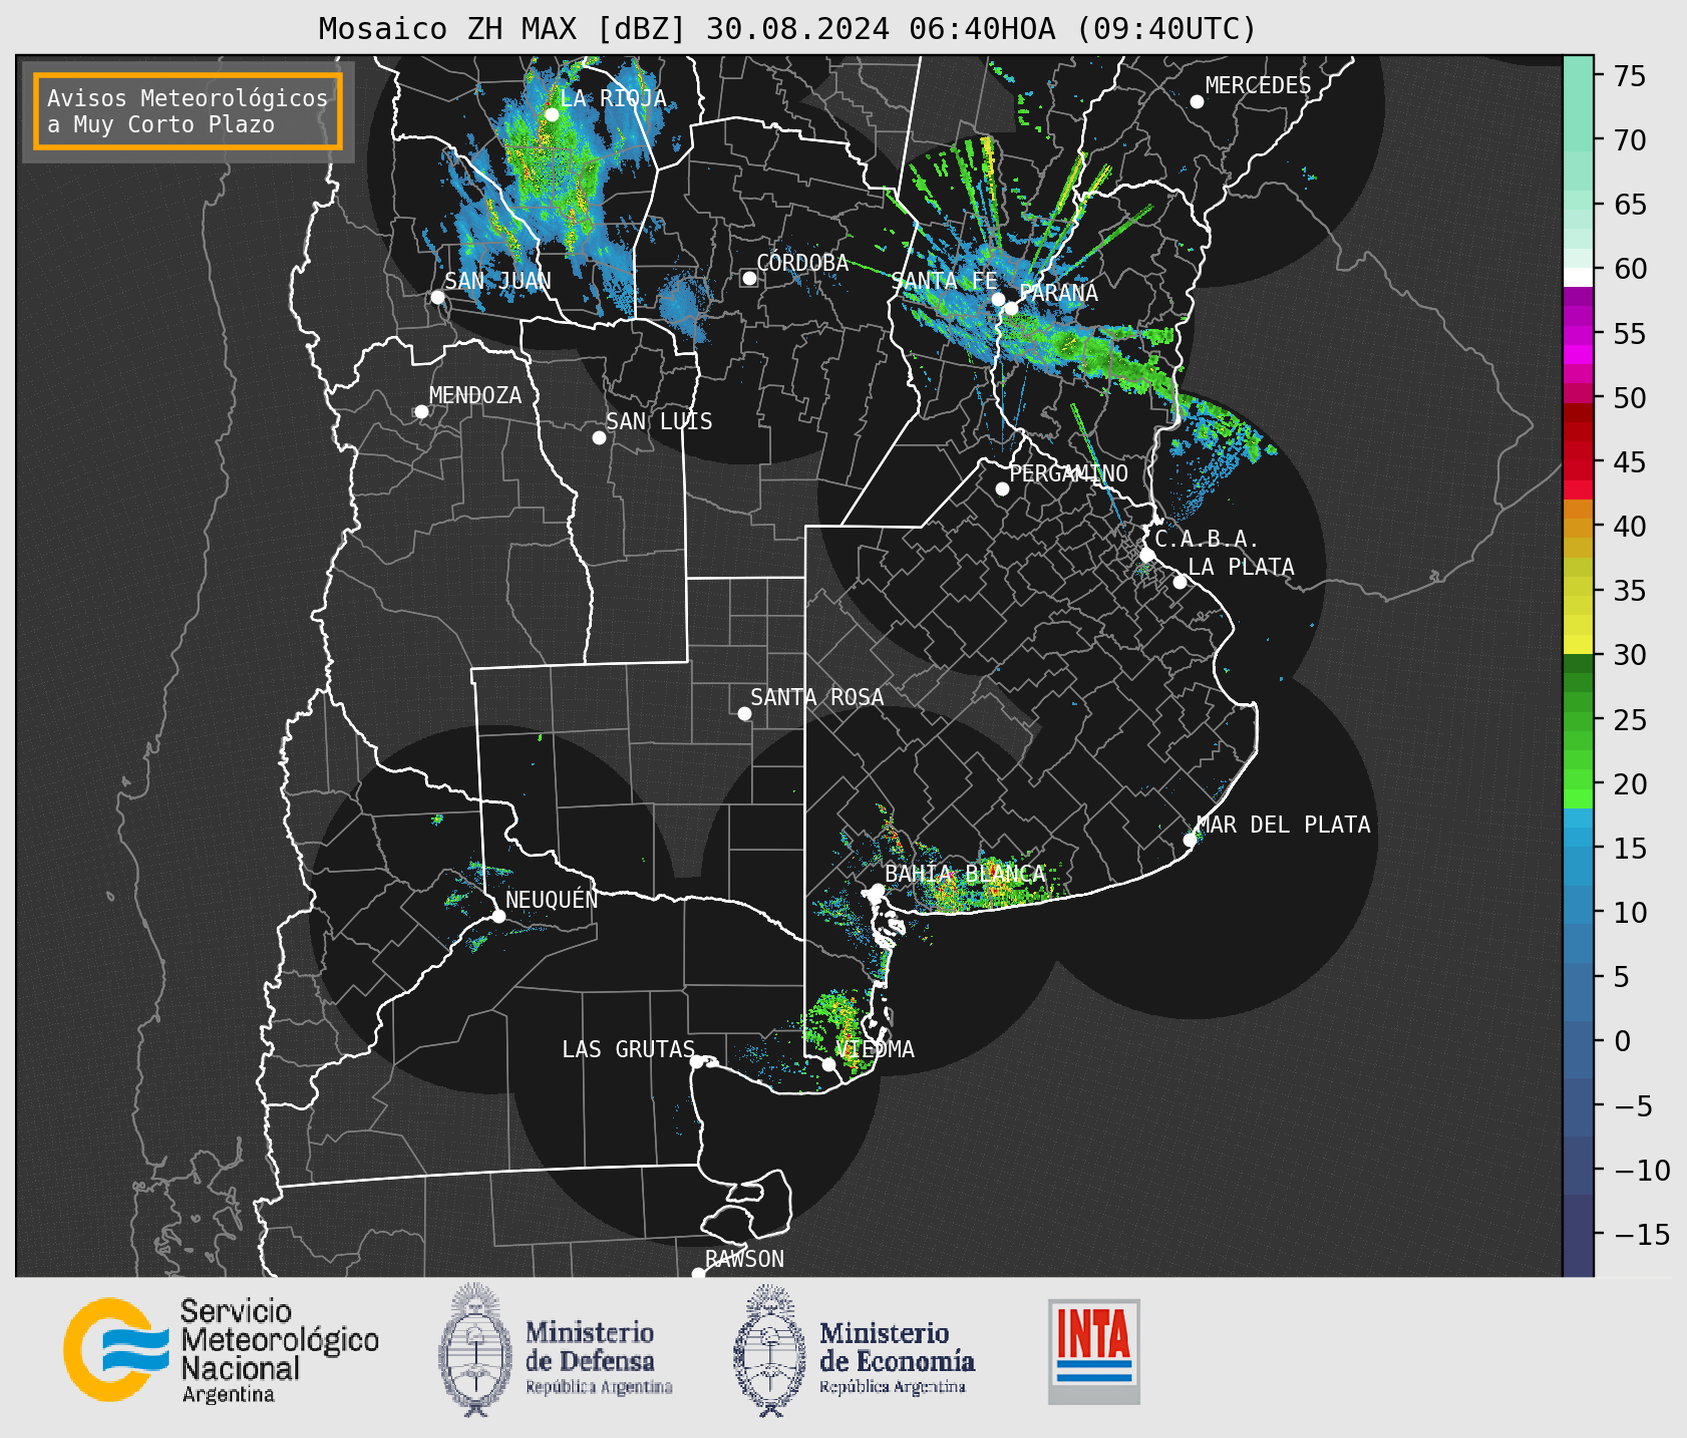The width and height of the screenshot is (1687, 1438).
Task: Click the white 60 dBZ color band
Action: (1578, 276)
